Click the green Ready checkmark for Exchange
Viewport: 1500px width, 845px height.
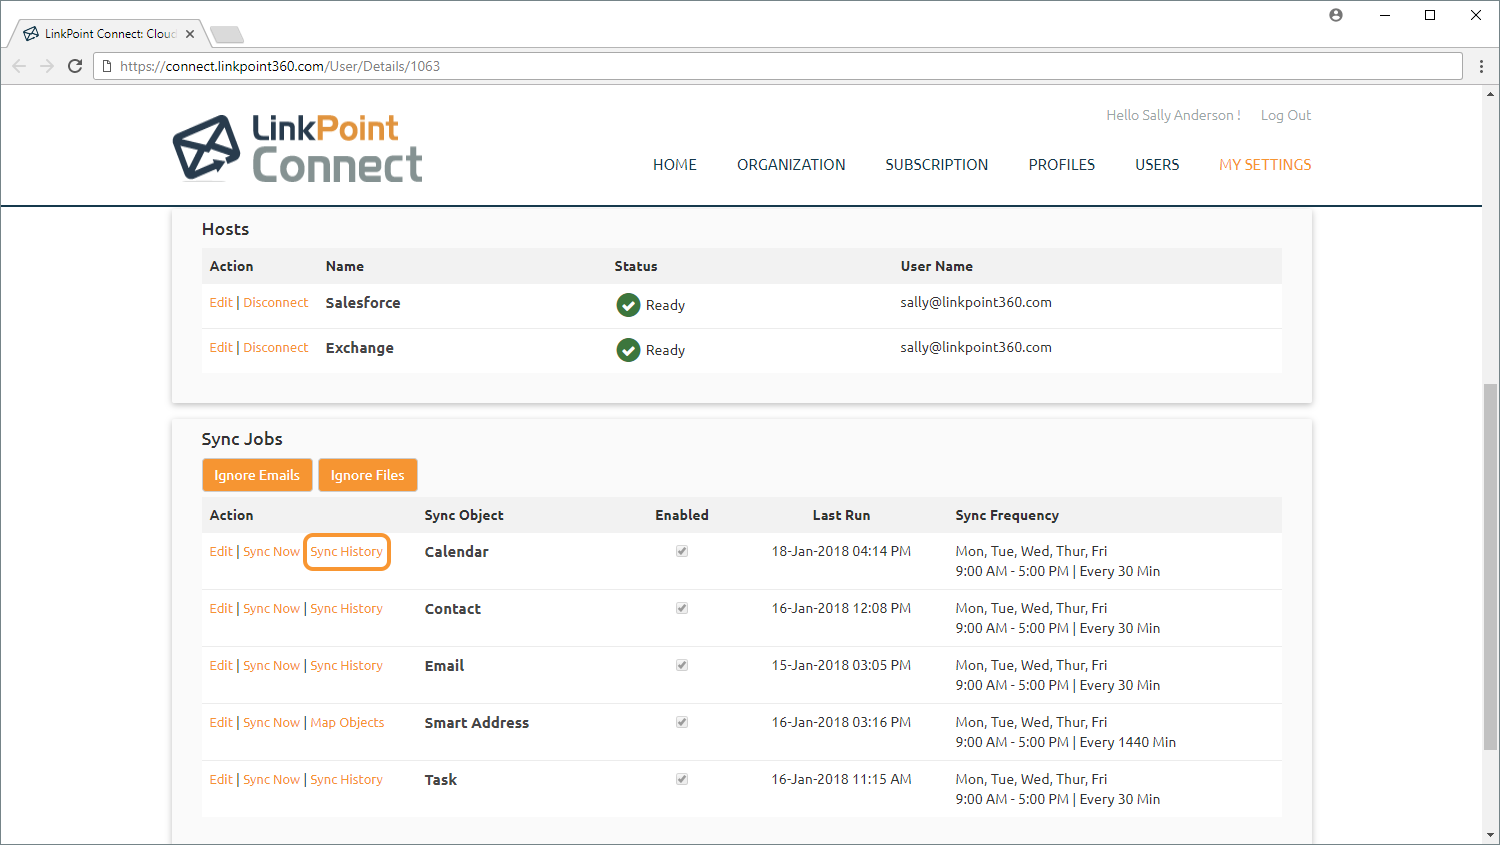tap(628, 350)
